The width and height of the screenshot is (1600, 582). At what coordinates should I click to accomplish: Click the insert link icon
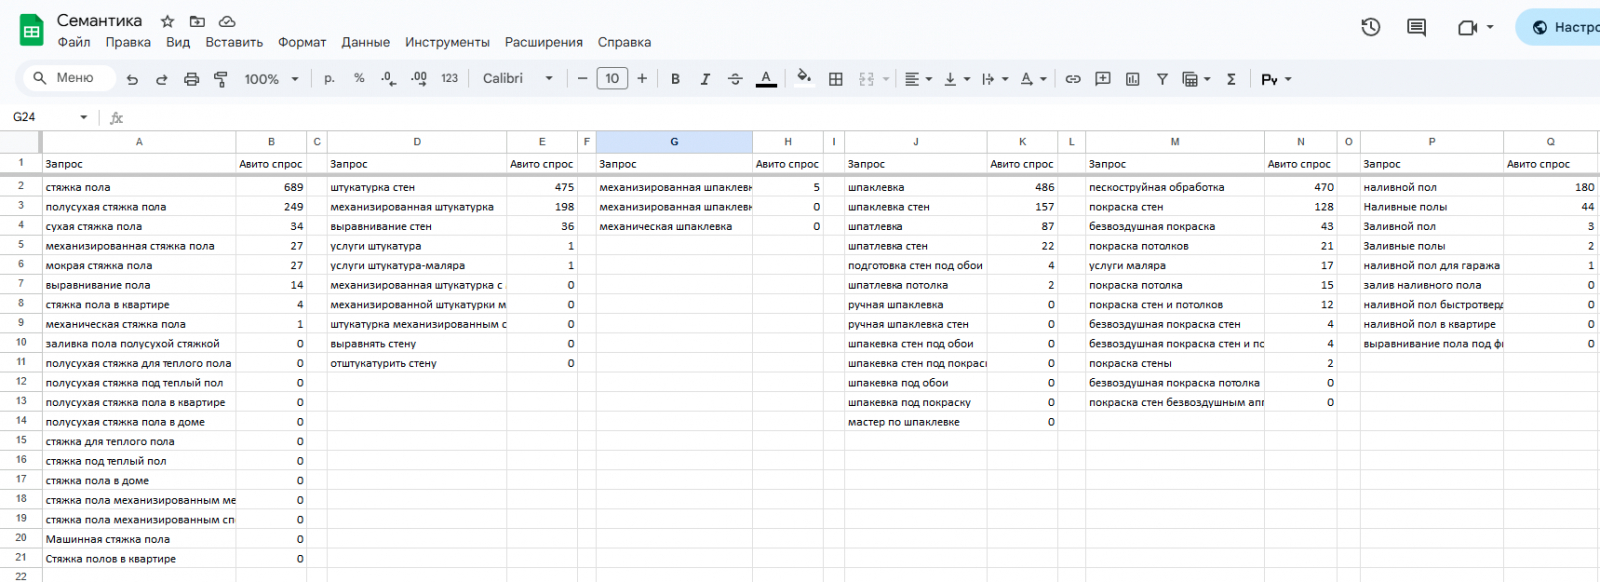[1073, 79]
